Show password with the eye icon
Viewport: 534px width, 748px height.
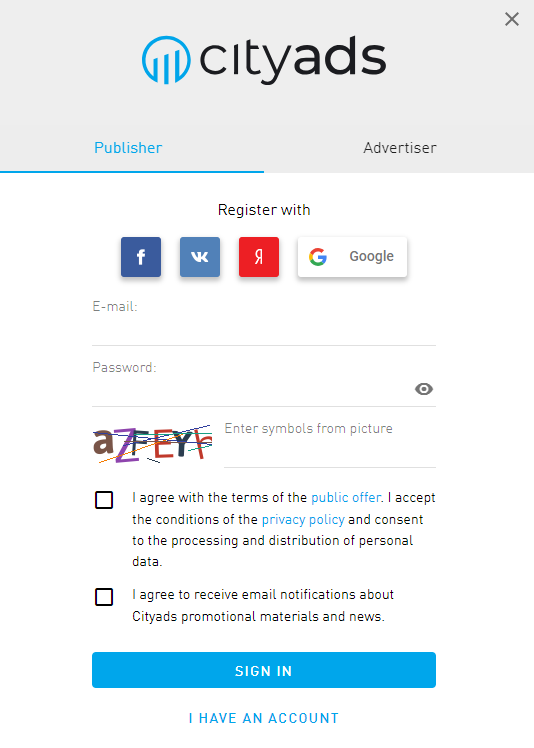click(x=424, y=389)
